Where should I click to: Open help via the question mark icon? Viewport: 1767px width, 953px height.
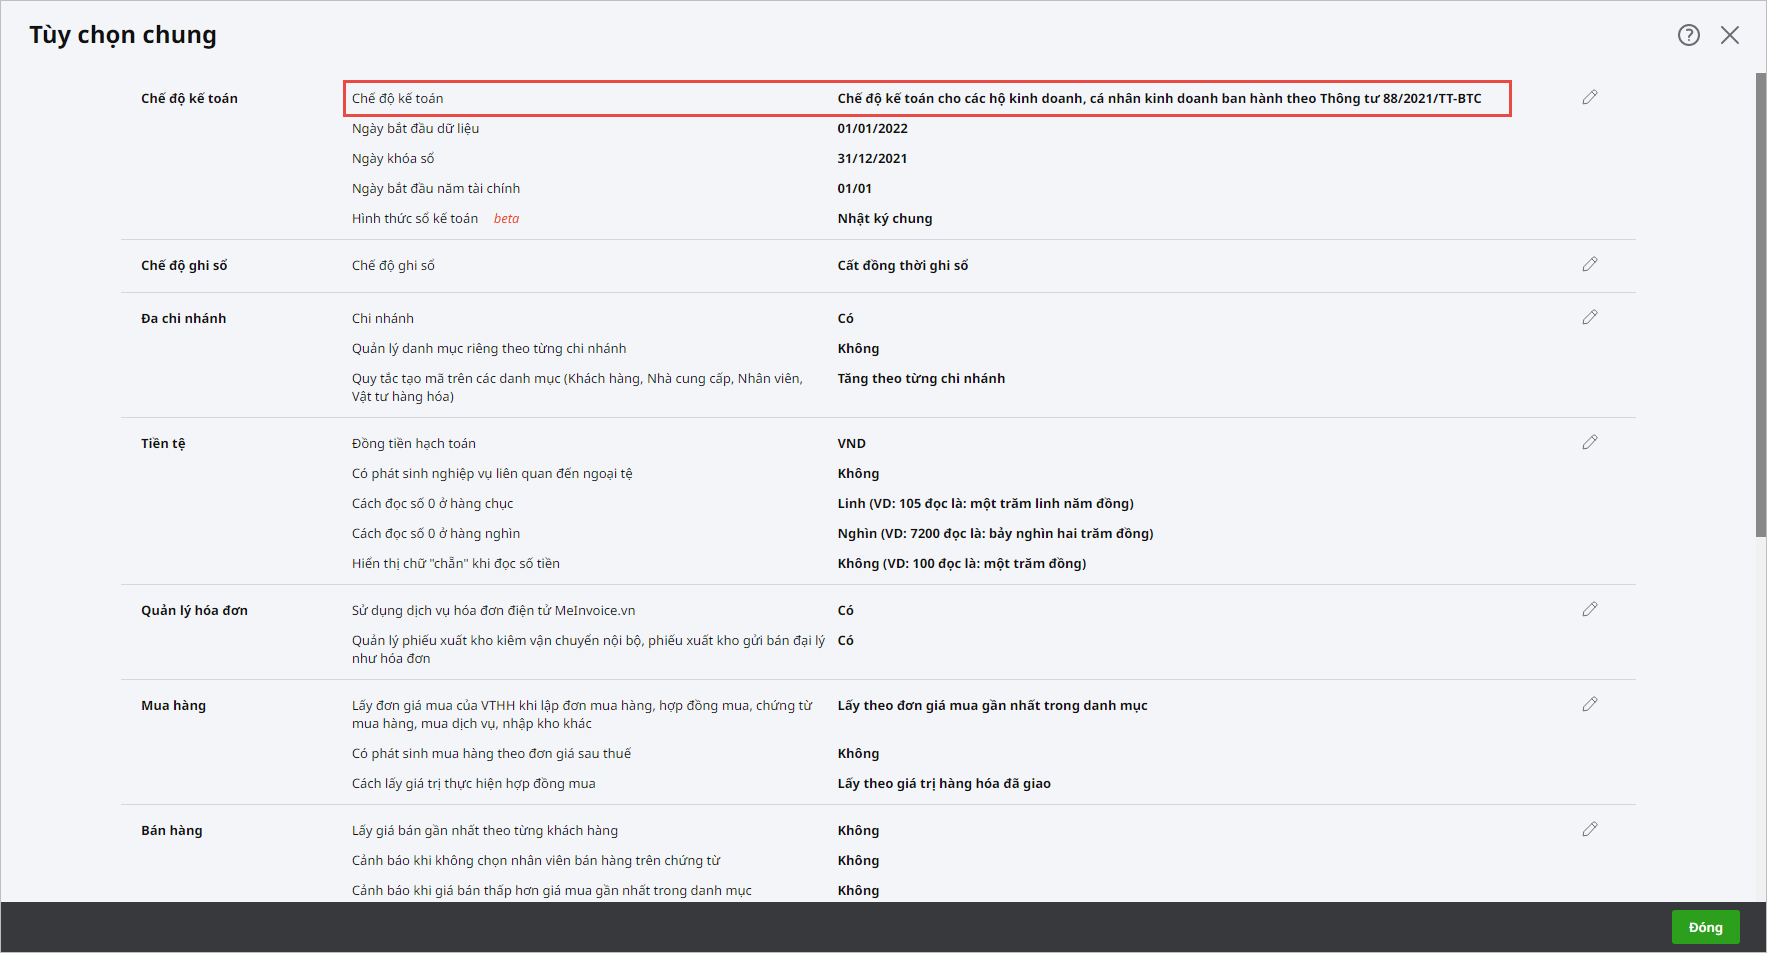point(1688,35)
